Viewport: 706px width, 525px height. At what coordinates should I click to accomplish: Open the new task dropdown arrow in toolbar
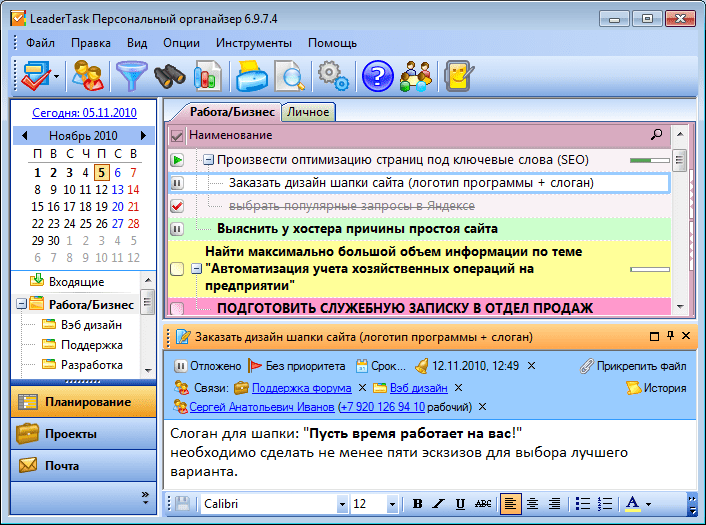point(56,77)
